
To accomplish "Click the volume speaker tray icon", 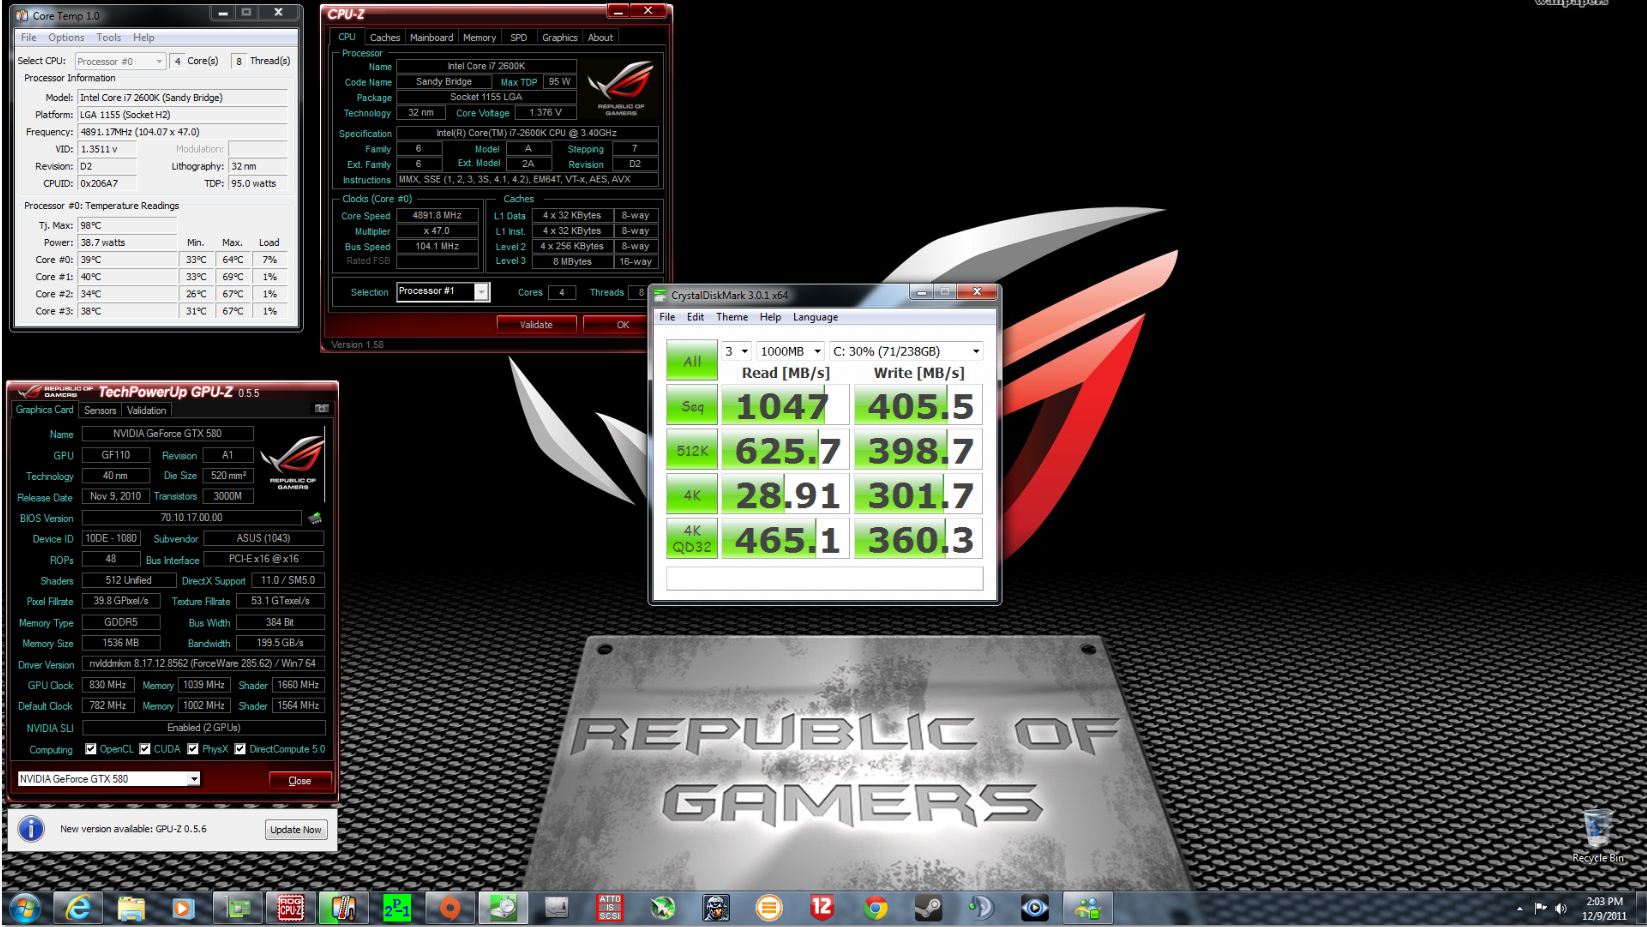I will coord(1561,908).
